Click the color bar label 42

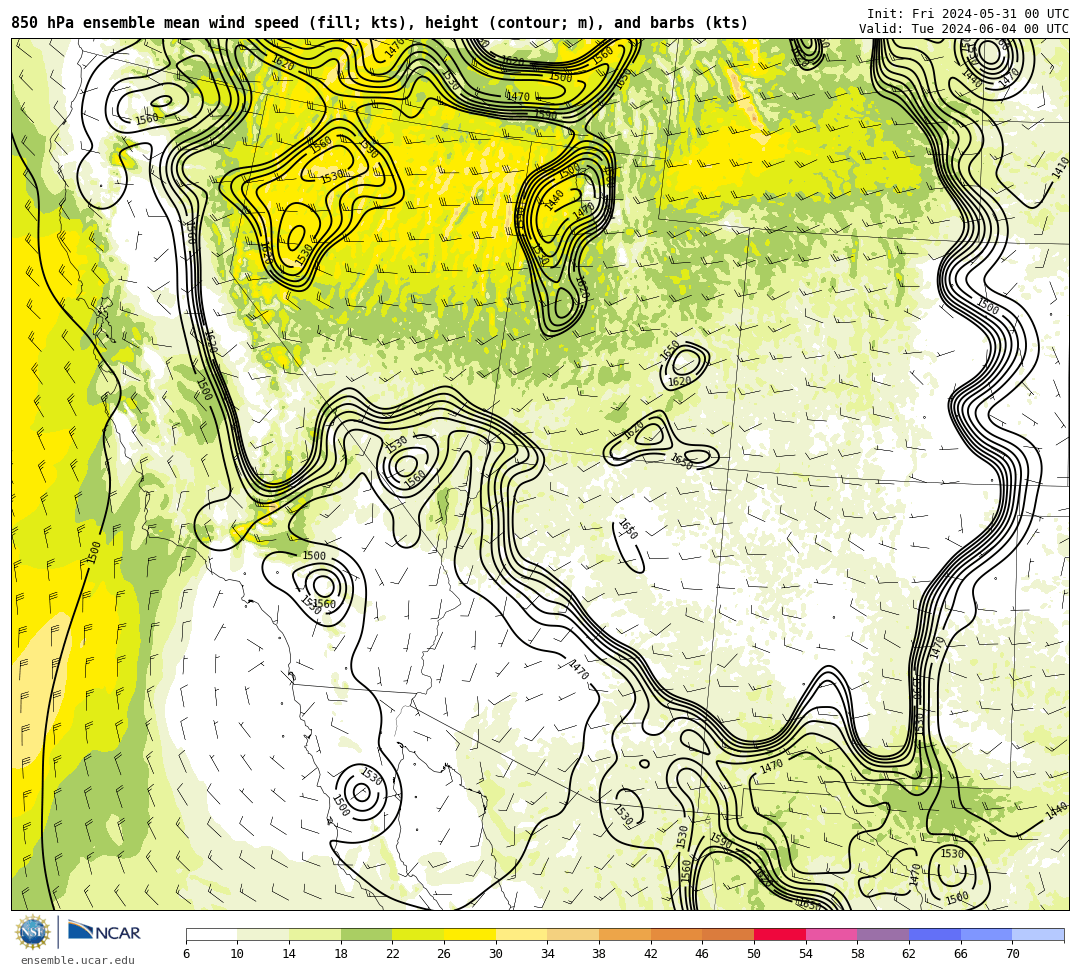click(651, 954)
